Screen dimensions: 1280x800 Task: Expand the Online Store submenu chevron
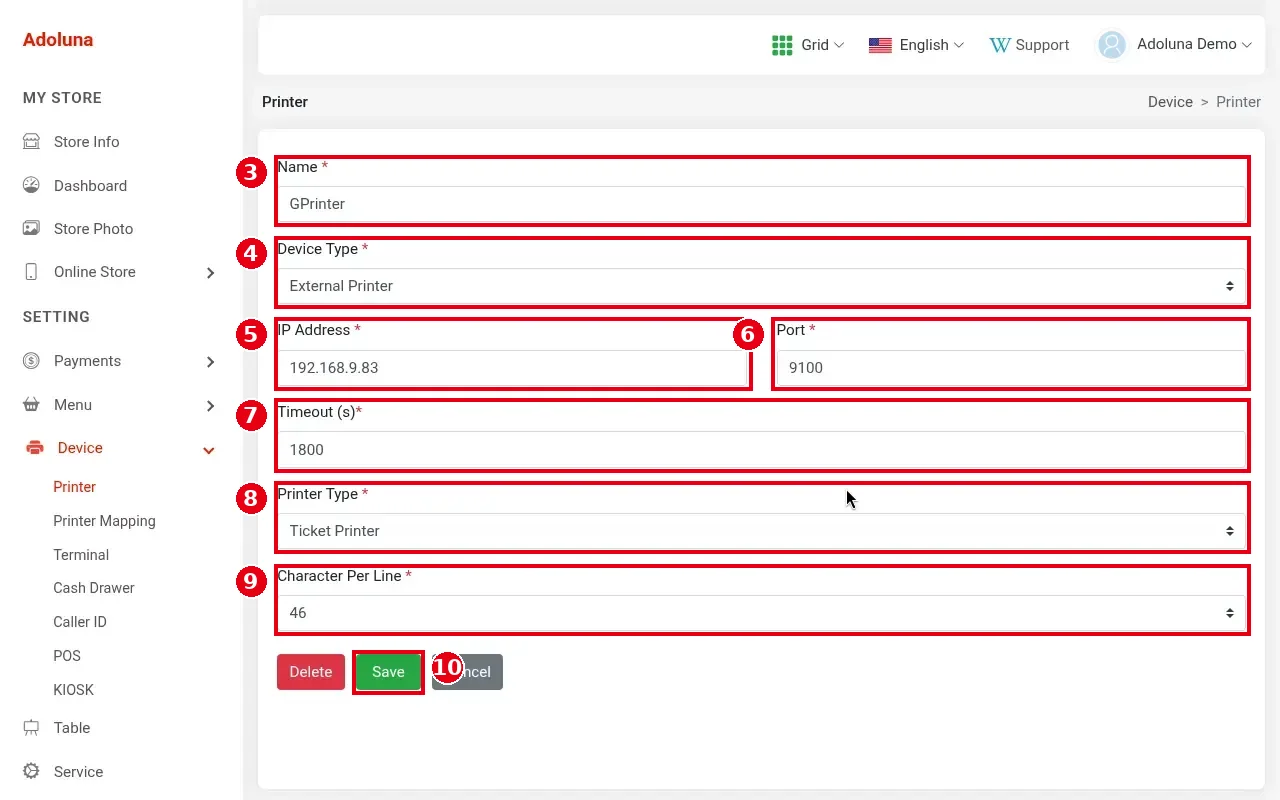pos(210,272)
